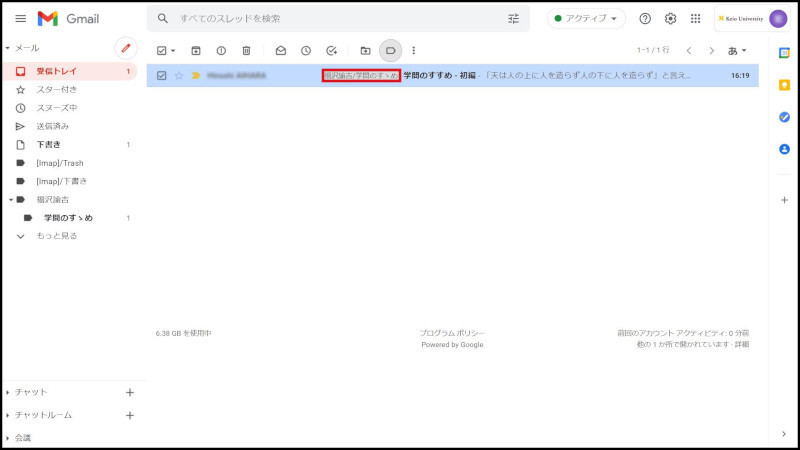Viewport: 800px width, 450px height.
Task: Open Google apps grid
Action: click(x=696, y=18)
